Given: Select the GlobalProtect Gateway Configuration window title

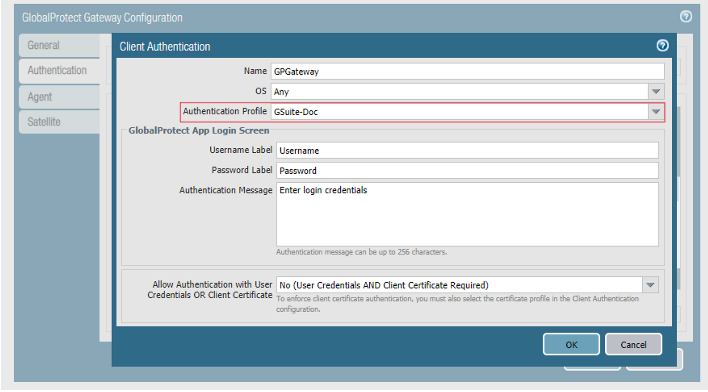Looking at the screenshot, I should (102, 18).
